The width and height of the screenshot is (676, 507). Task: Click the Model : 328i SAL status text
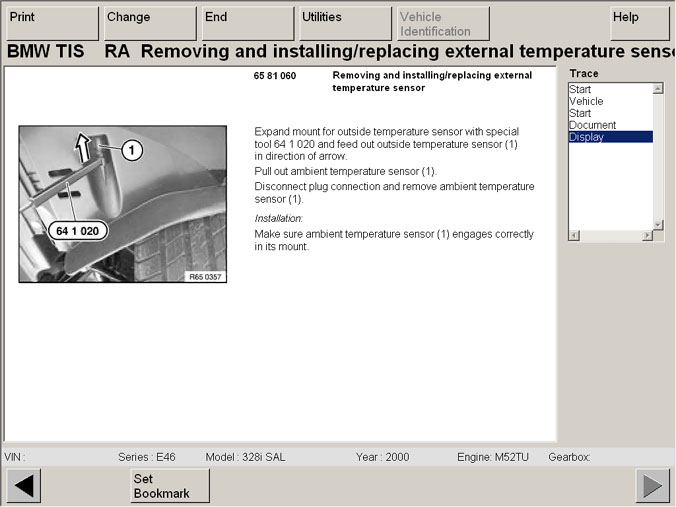point(245,457)
